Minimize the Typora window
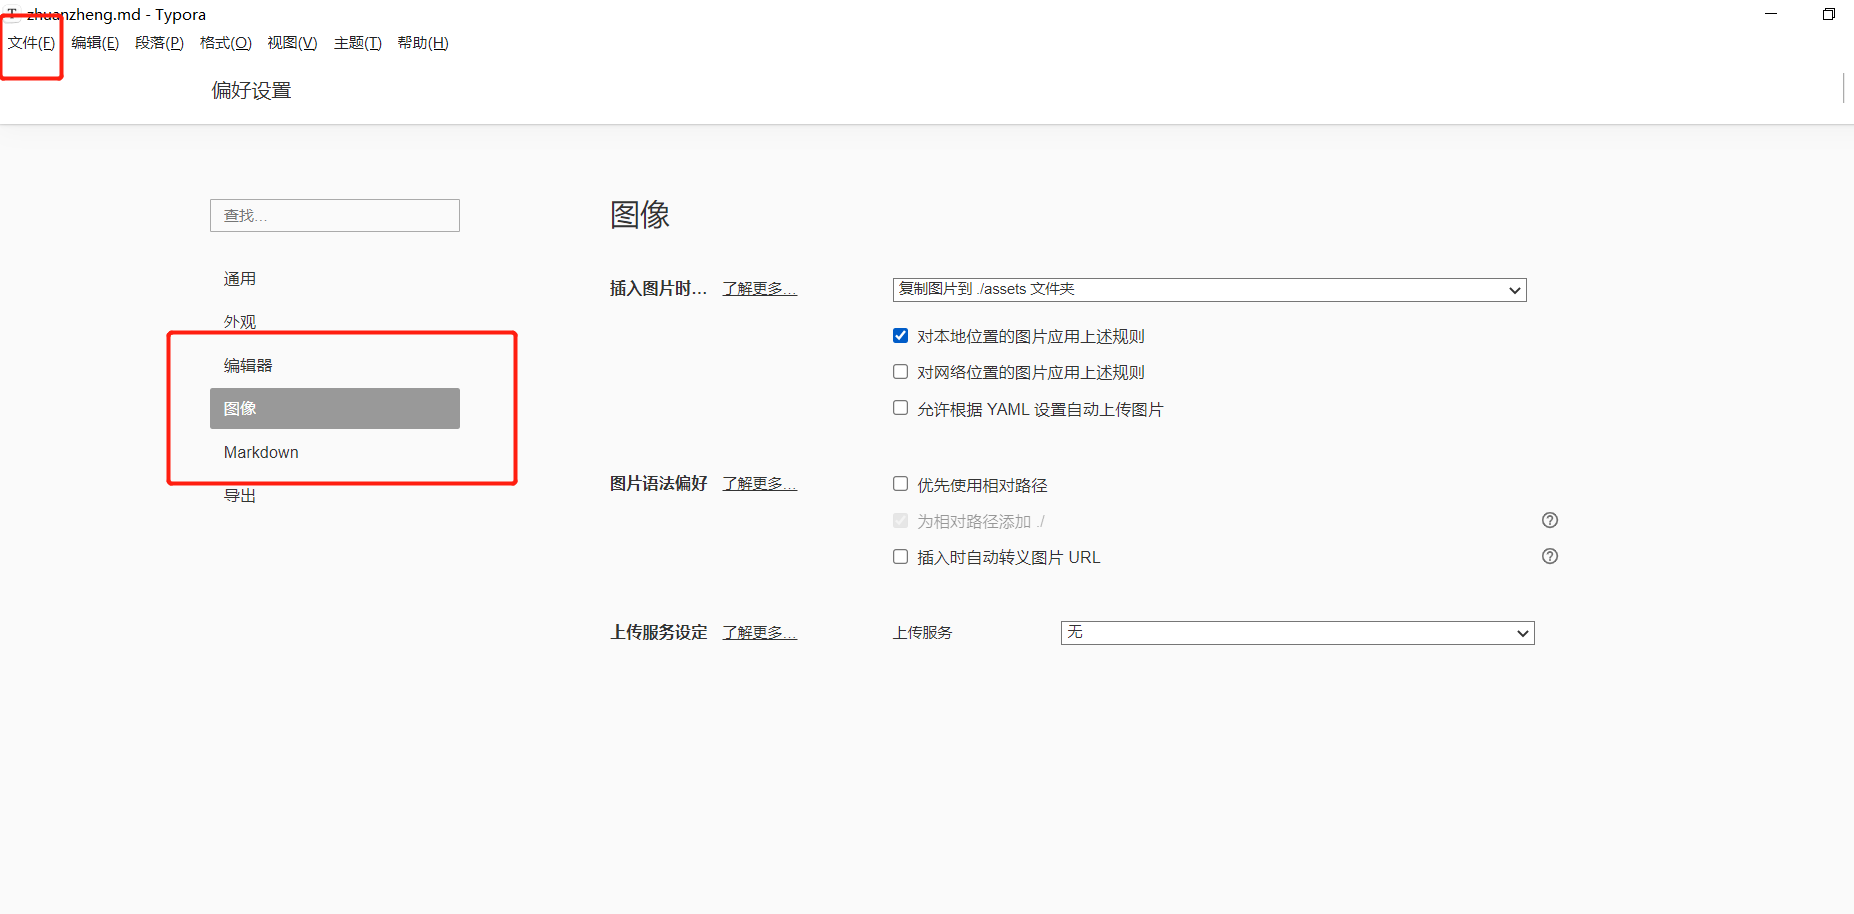 pos(1771,14)
